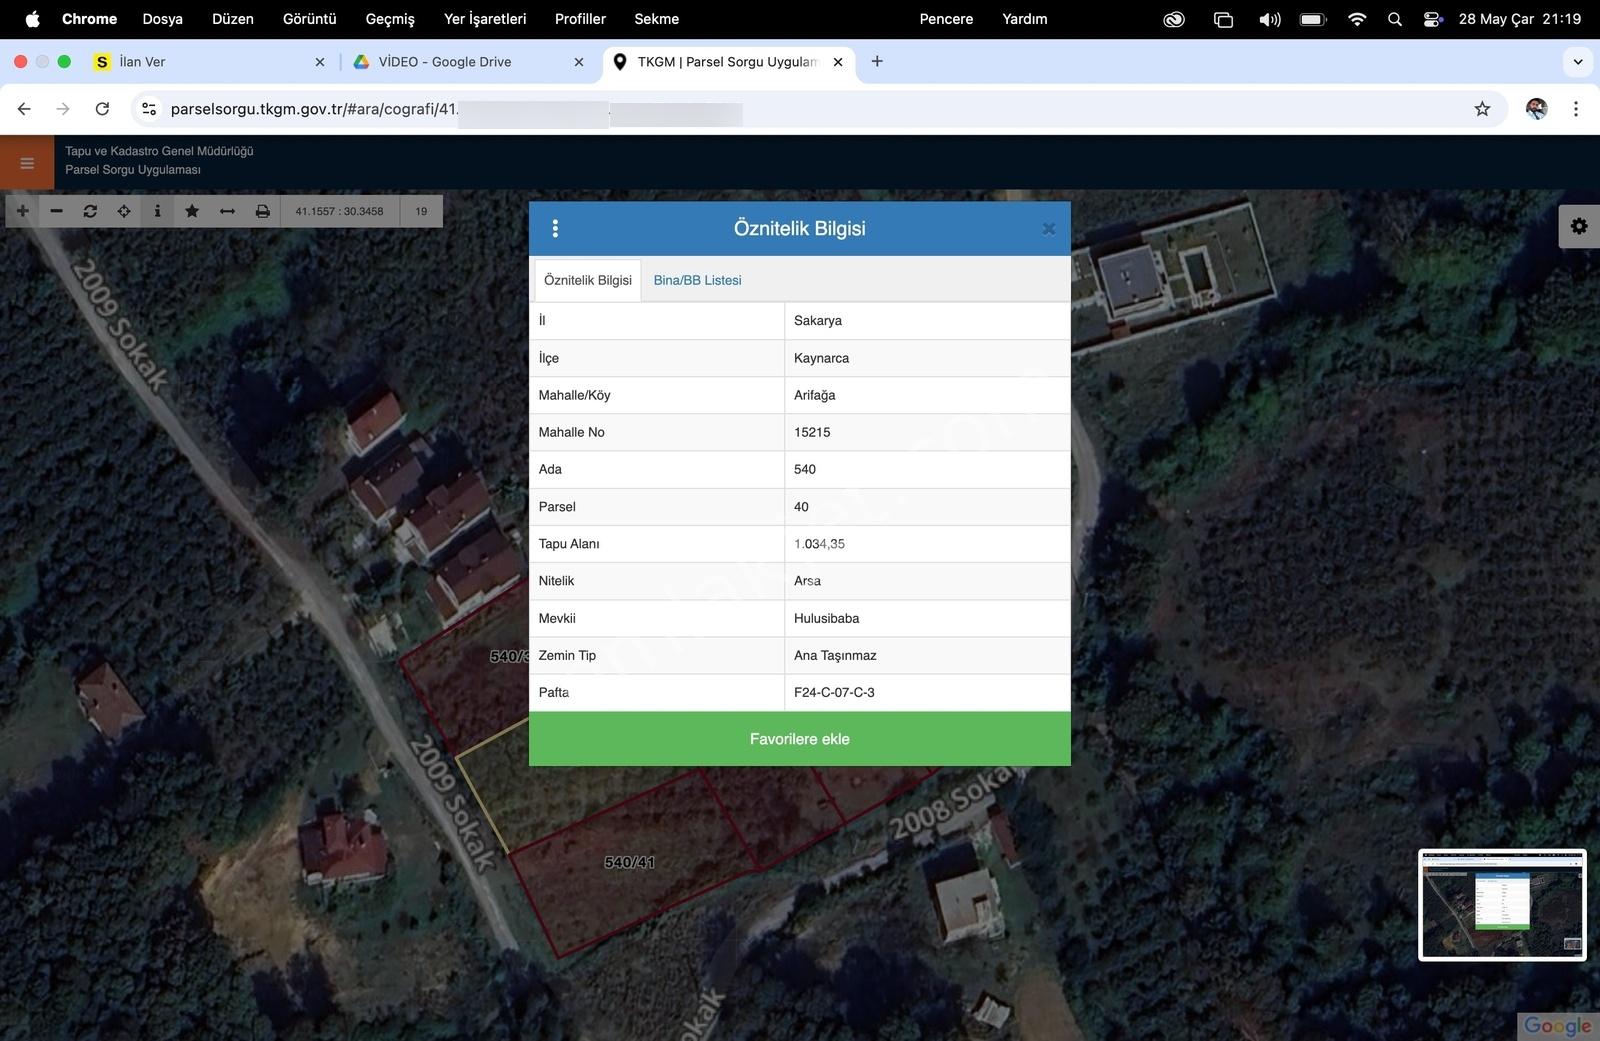Click the Ana Taşınmaz value

pyautogui.click(x=927, y=655)
